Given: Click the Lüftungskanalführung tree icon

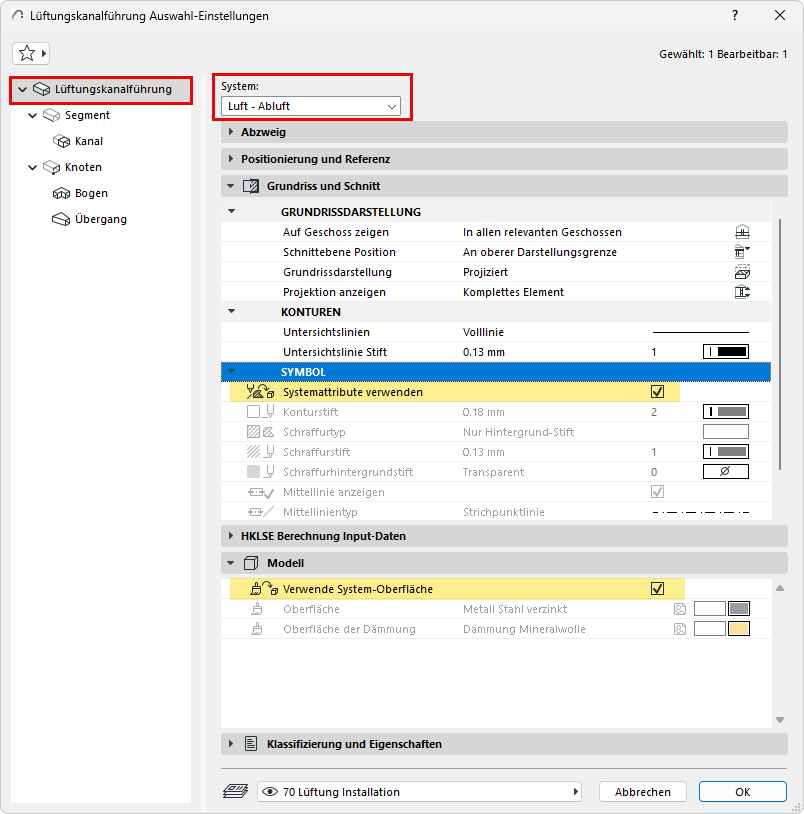Looking at the screenshot, I should 42,89.
